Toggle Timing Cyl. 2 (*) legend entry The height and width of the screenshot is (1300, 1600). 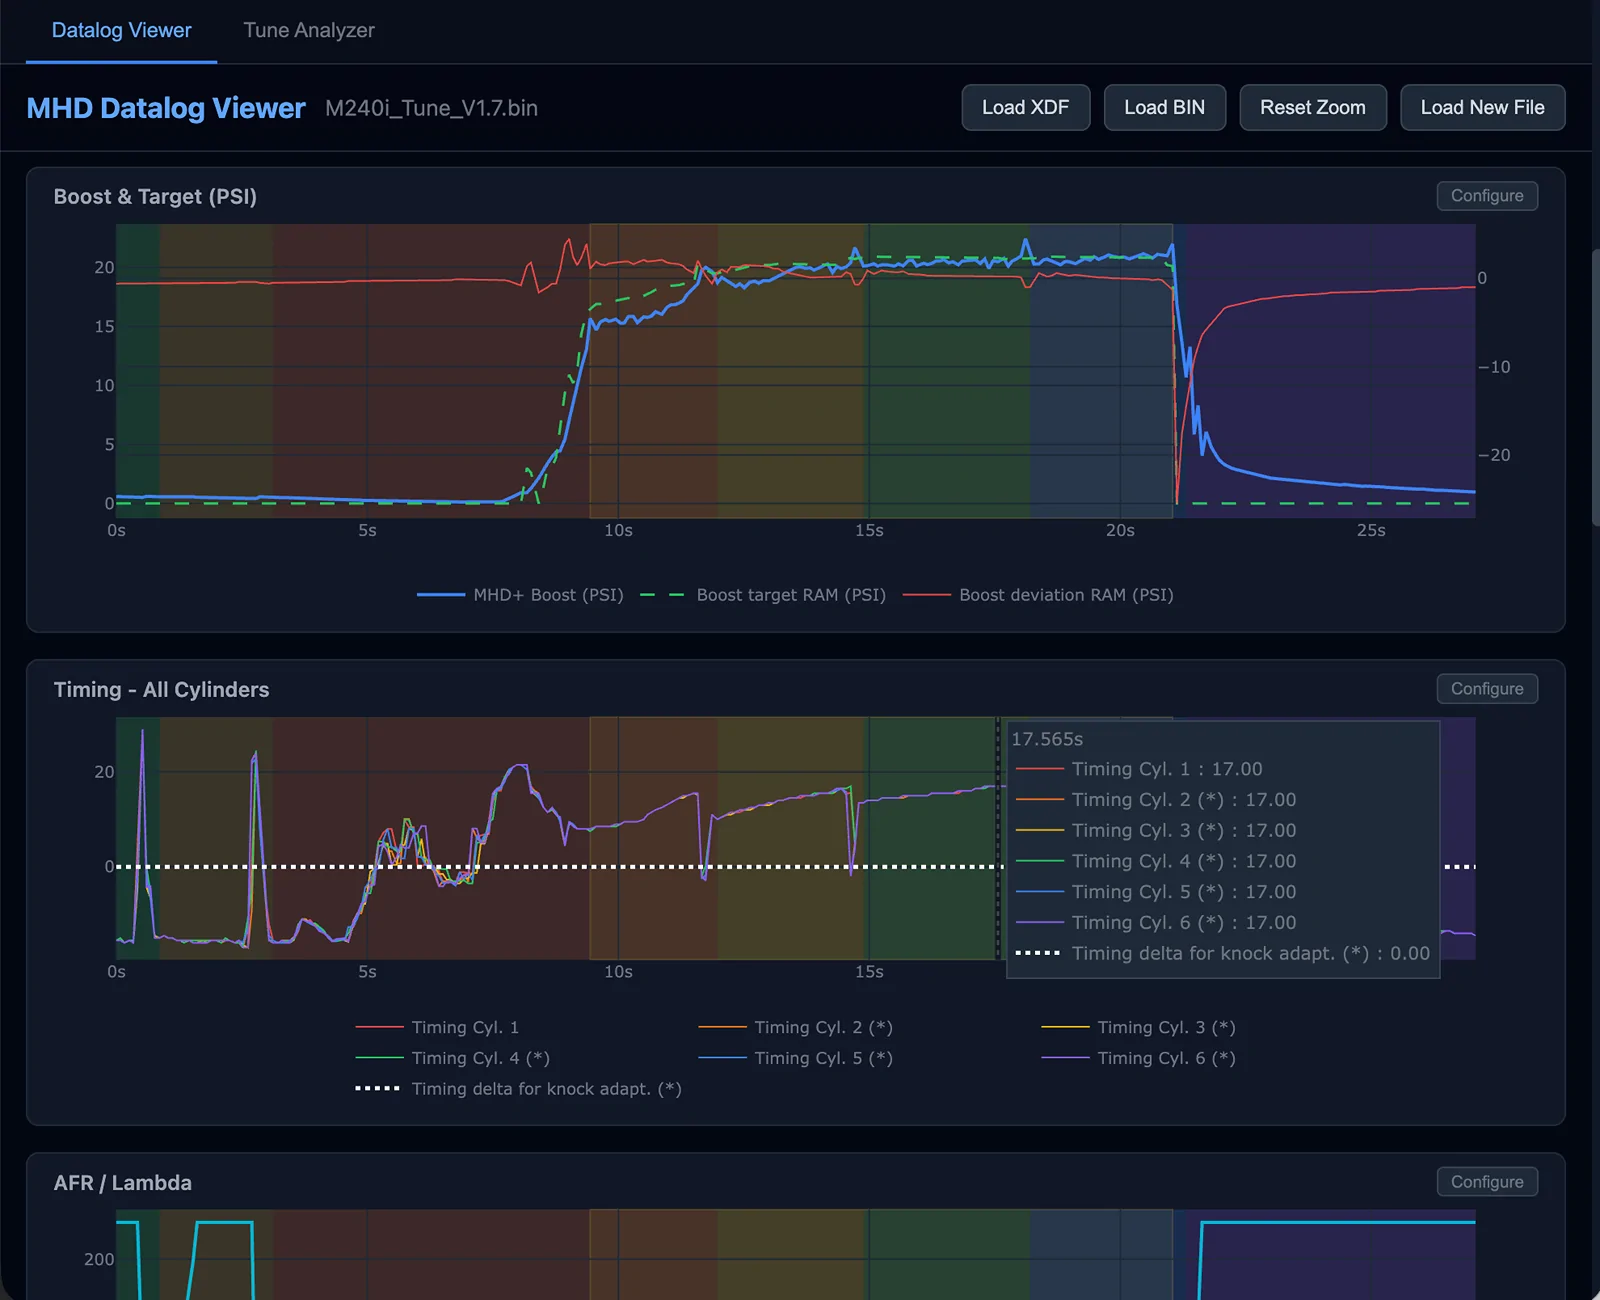[x=796, y=1028]
